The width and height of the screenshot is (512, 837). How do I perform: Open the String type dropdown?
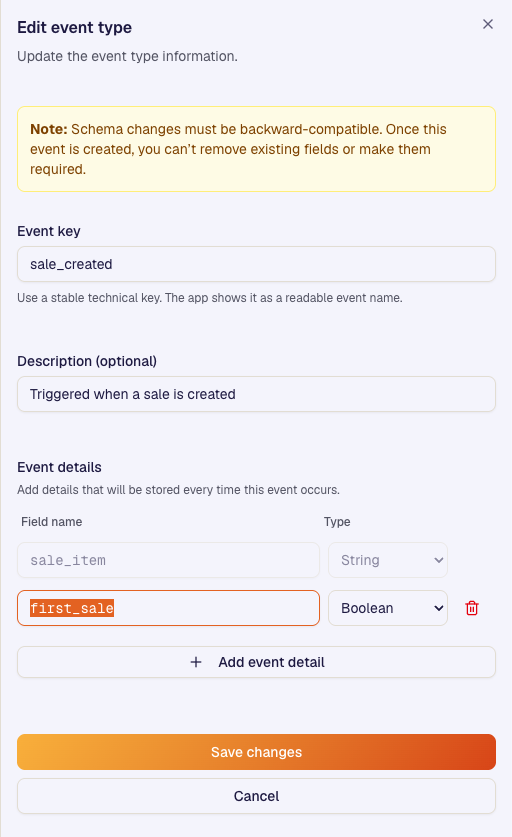click(388, 560)
